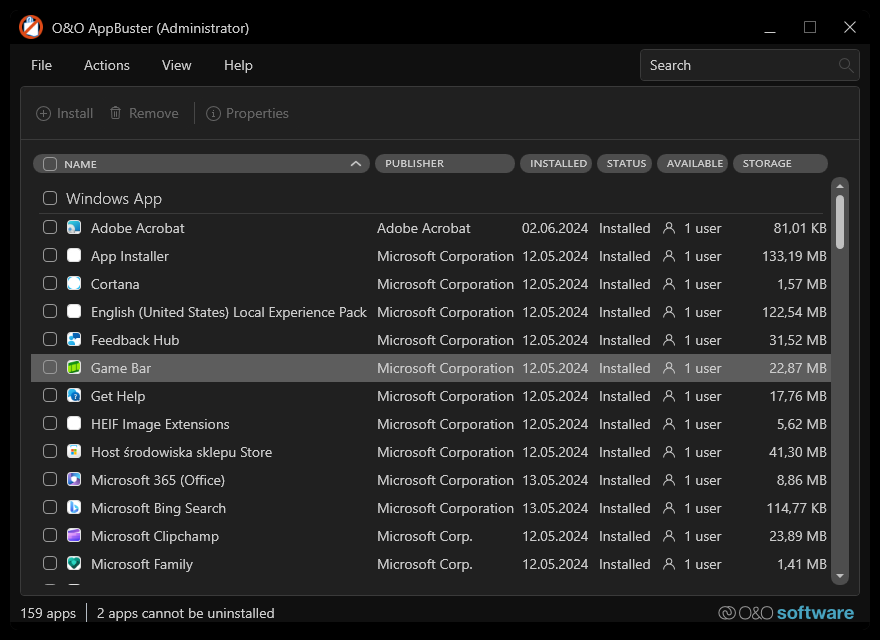
Task: Tick the Cortana checkbox
Action: coord(50,284)
